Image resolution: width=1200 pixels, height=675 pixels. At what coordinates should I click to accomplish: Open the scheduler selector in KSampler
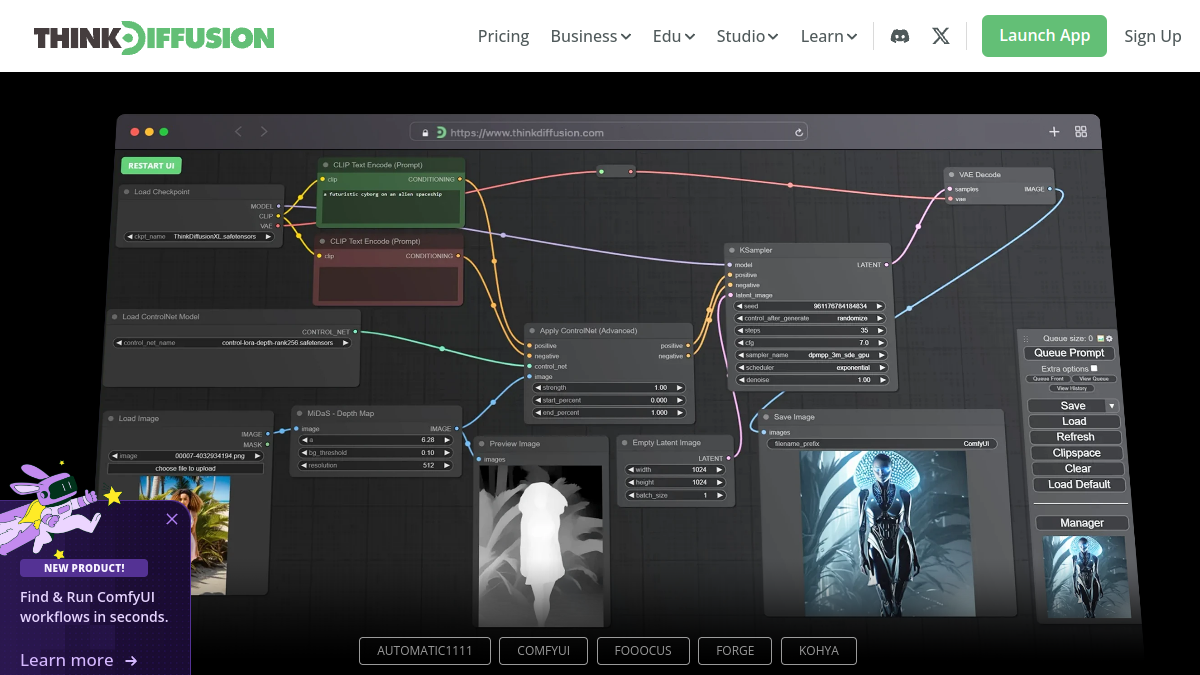point(811,367)
